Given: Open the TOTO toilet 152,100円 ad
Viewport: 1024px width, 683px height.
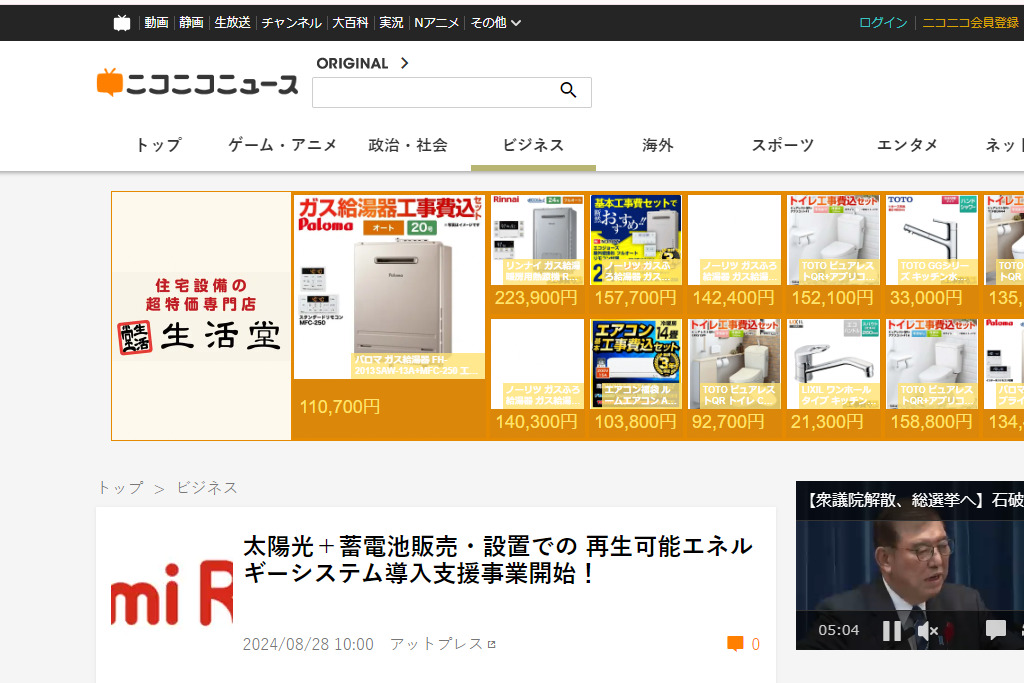Looking at the screenshot, I should [x=833, y=251].
